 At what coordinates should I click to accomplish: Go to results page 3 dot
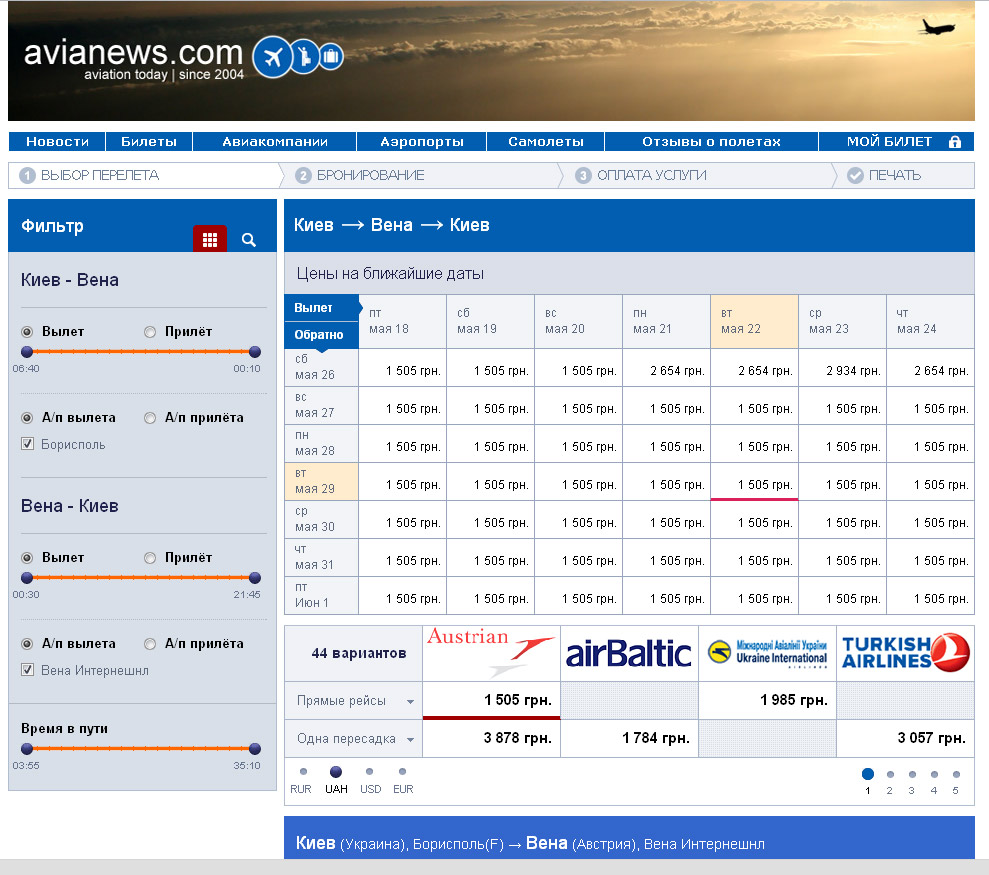tap(912, 774)
